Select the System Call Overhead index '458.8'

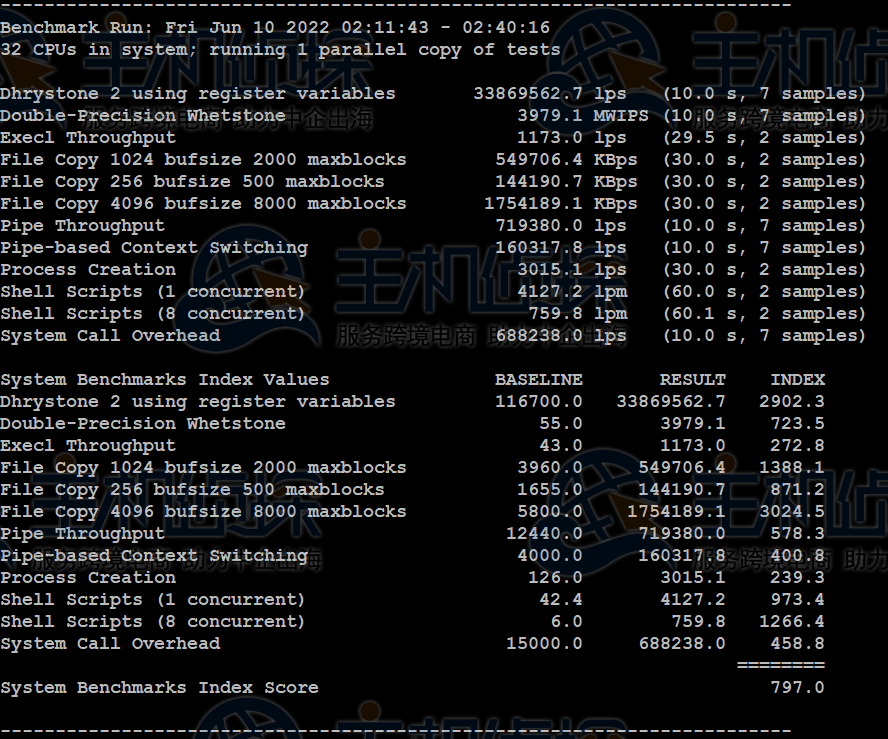[x=797, y=644]
